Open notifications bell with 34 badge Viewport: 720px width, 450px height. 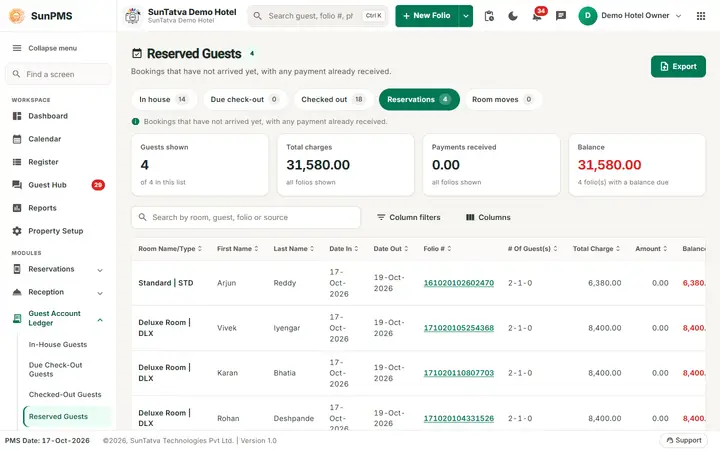[537, 16]
